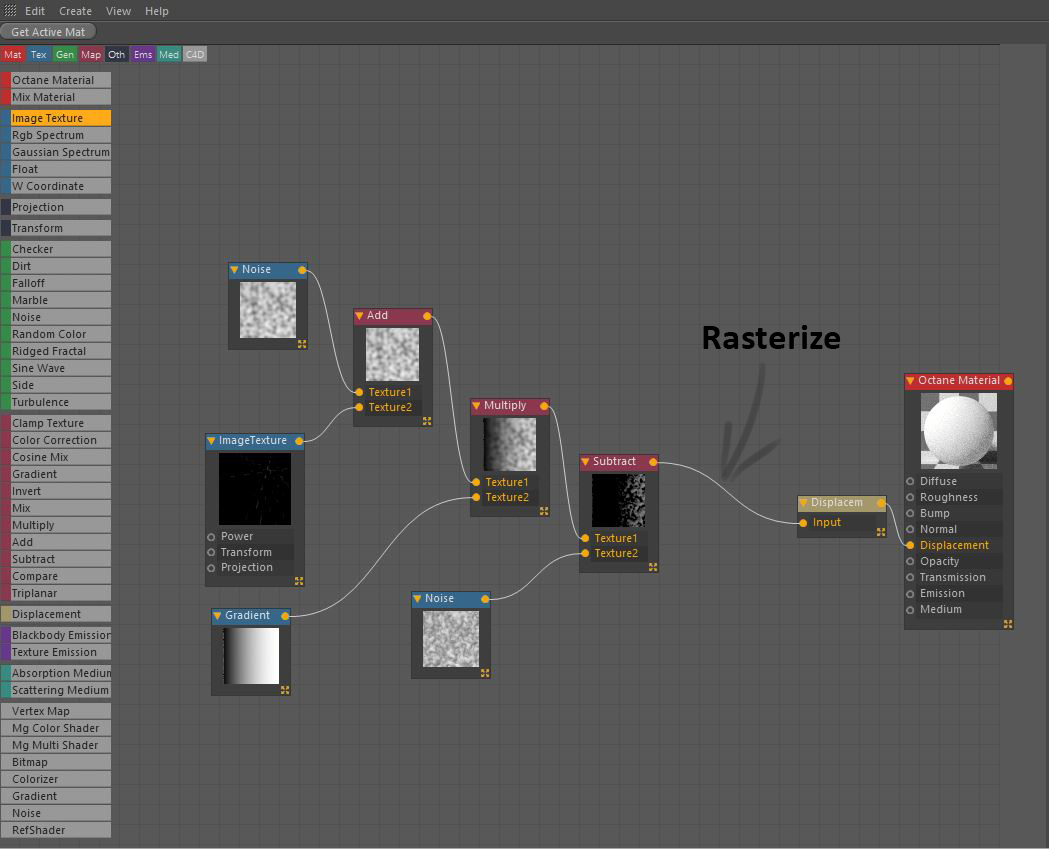The image size is (1049, 849).
Task: Collapse the Multiply node
Action: click(476, 405)
